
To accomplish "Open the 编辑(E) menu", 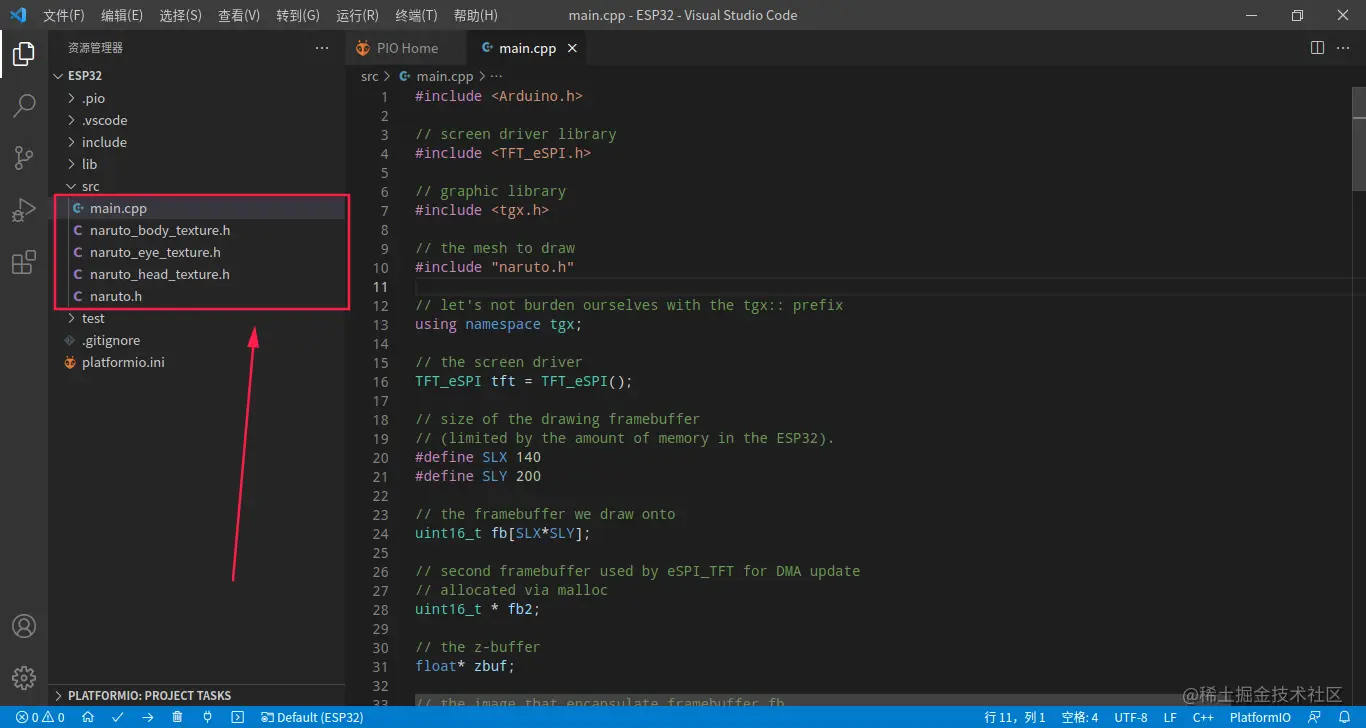I will (x=122, y=15).
